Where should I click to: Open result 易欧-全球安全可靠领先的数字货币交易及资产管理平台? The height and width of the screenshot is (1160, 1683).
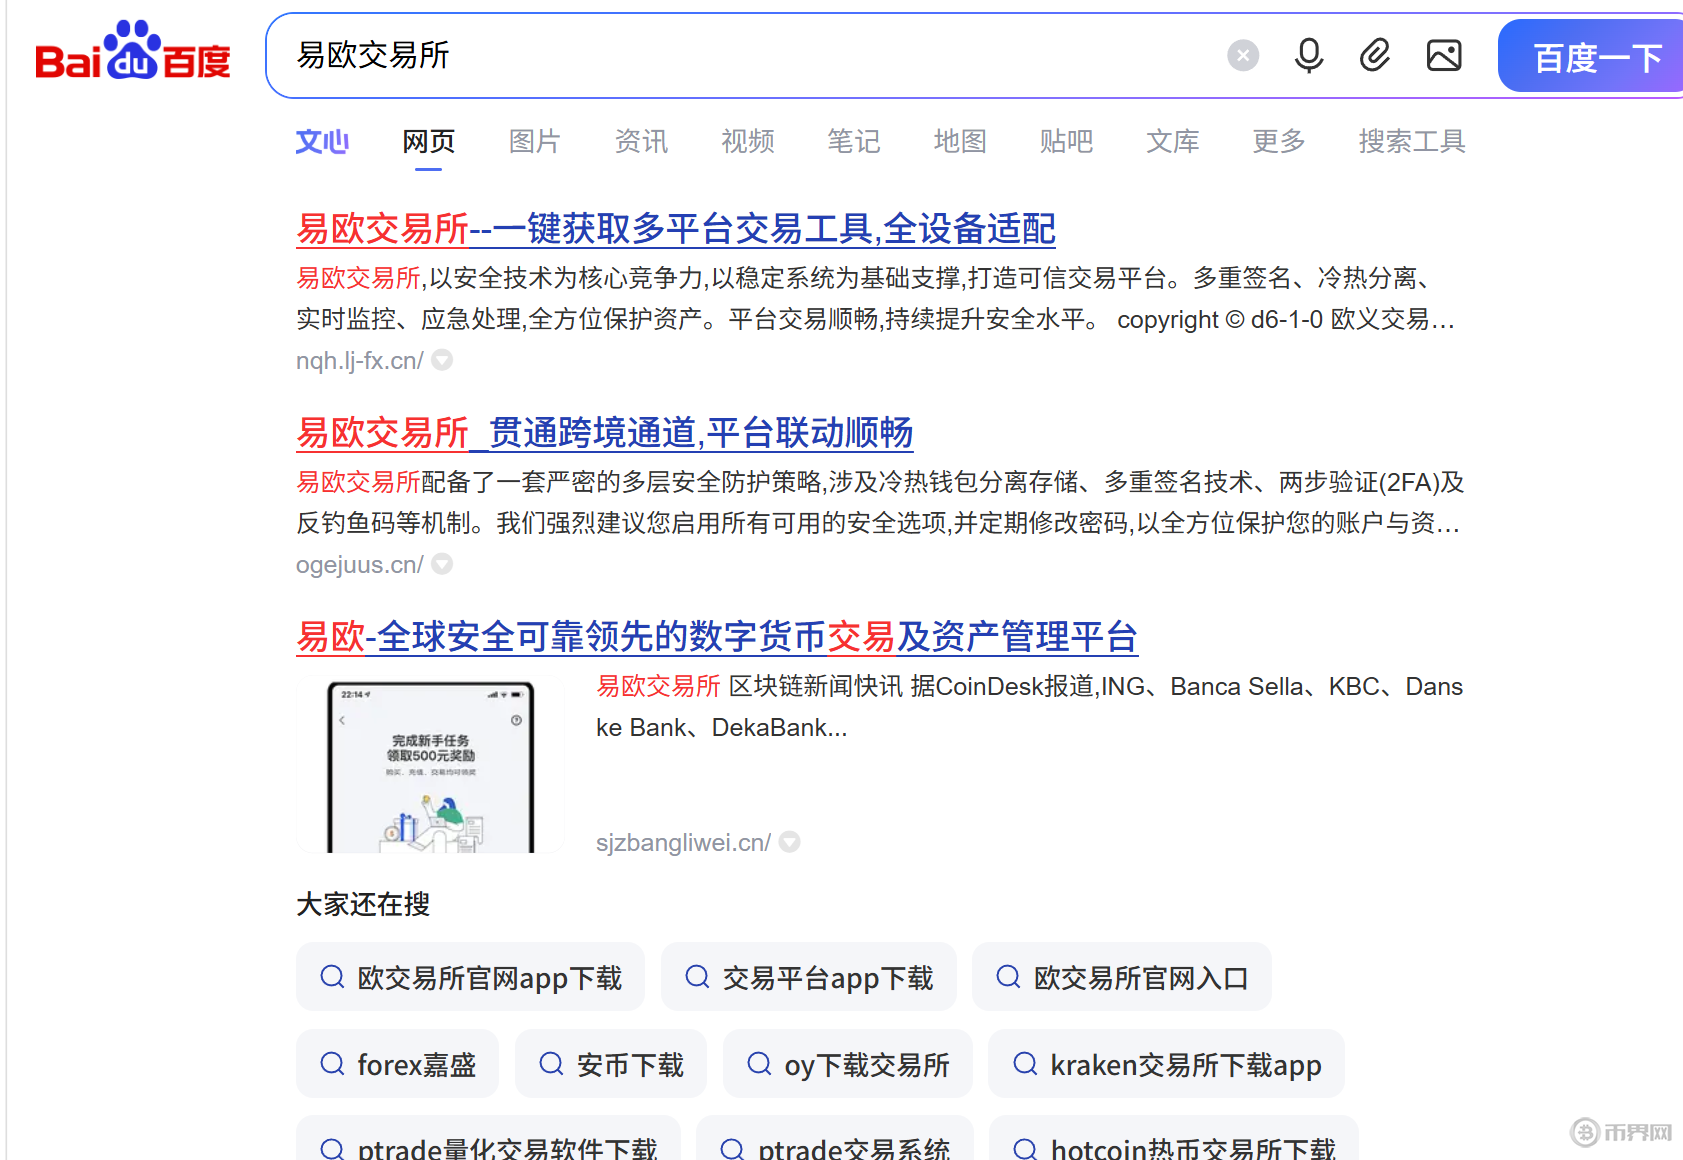point(717,637)
